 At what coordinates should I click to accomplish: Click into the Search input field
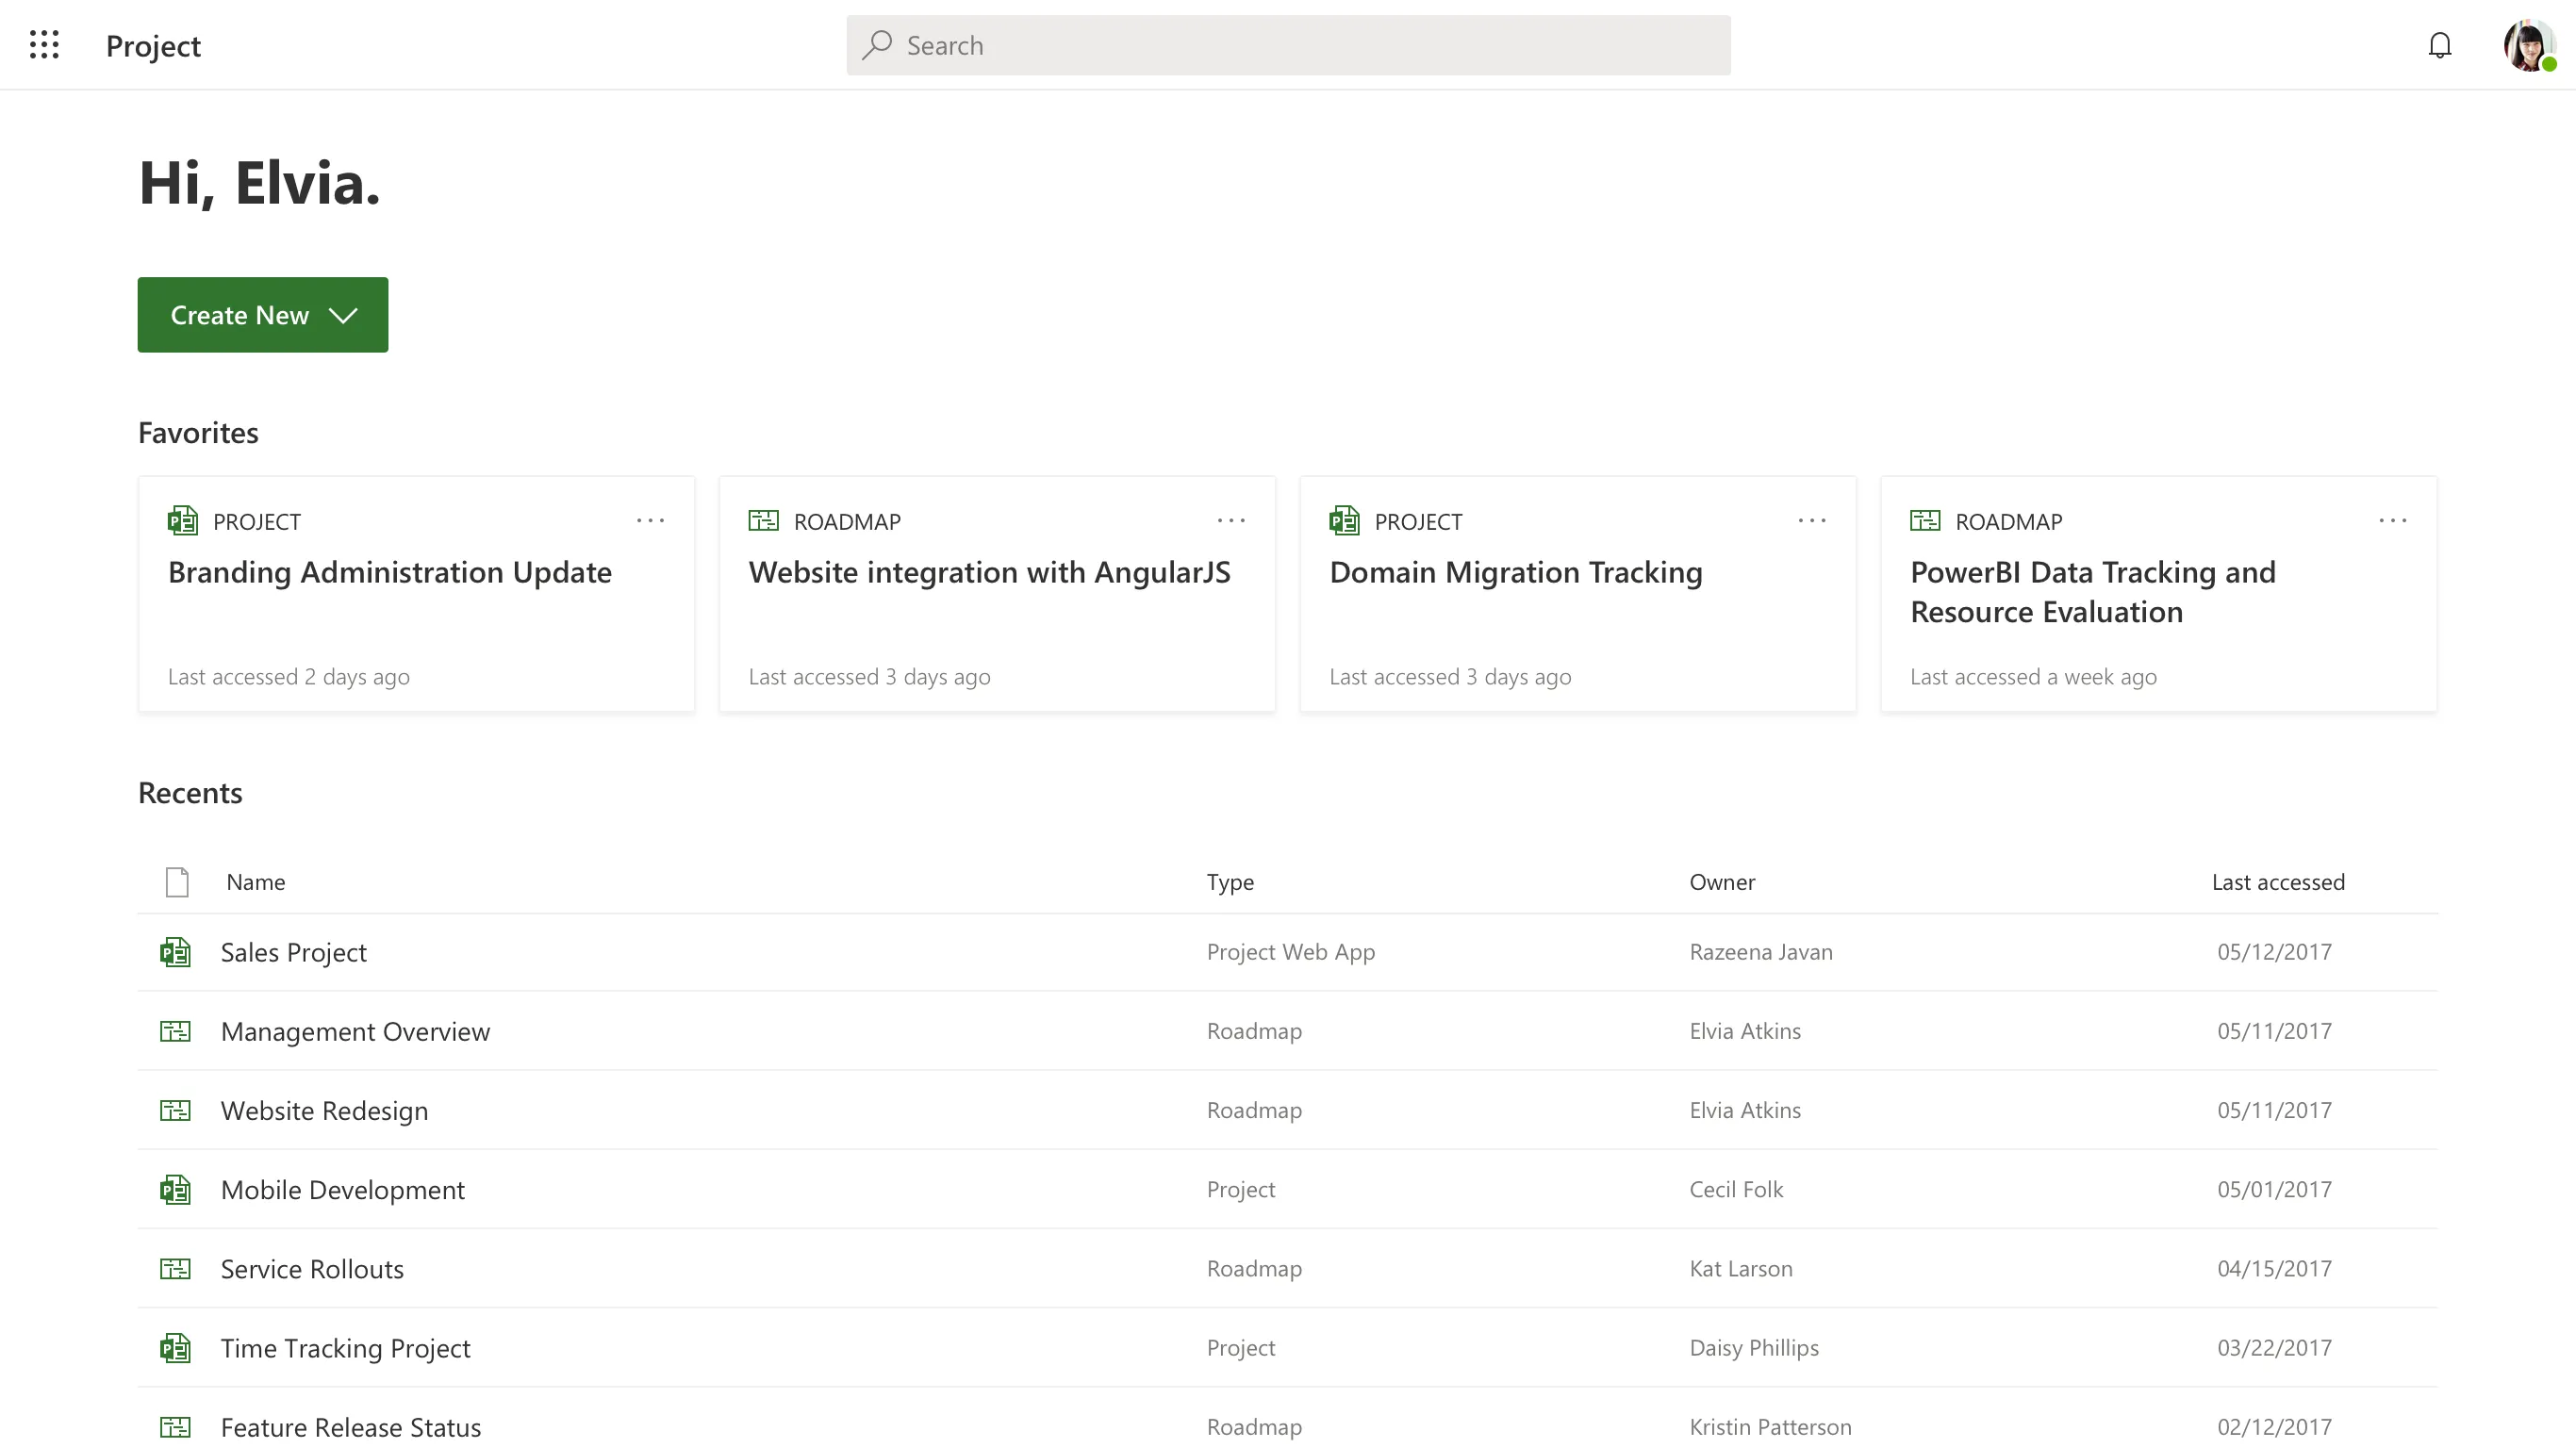pyautogui.click(x=1288, y=45)
